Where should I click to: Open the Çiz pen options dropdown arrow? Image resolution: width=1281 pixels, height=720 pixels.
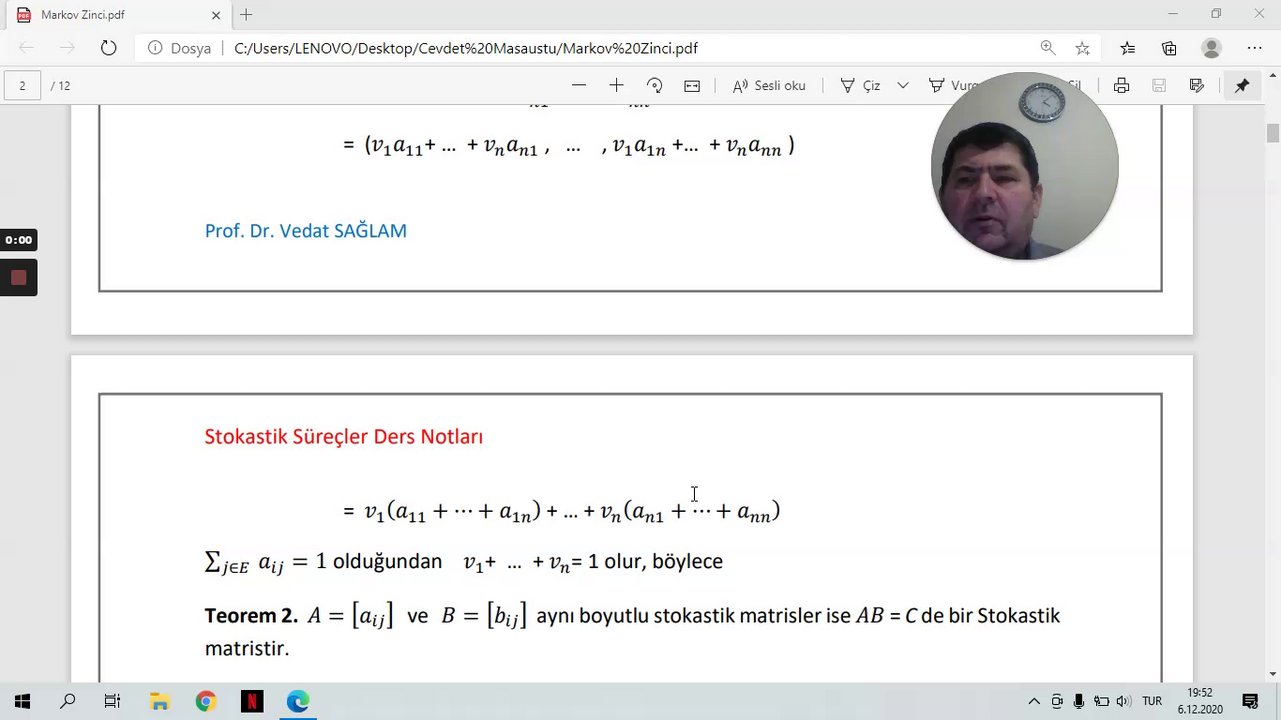(x=903, y=86)
